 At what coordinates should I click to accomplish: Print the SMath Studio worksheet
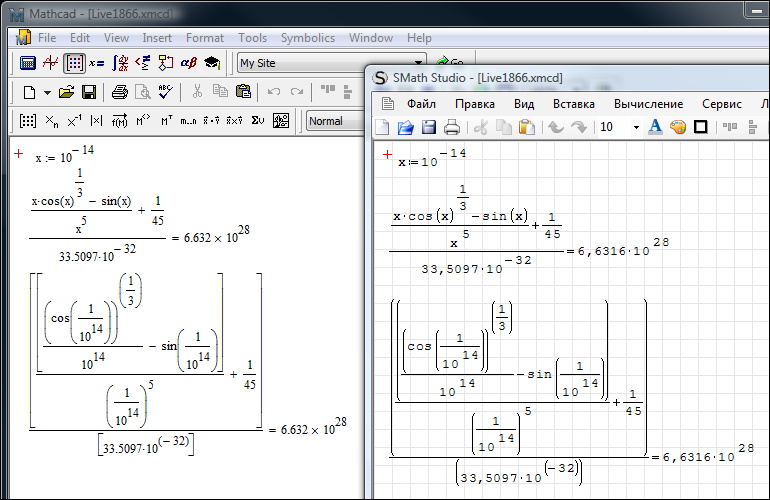pyautogui.click(x=451, y=127)
